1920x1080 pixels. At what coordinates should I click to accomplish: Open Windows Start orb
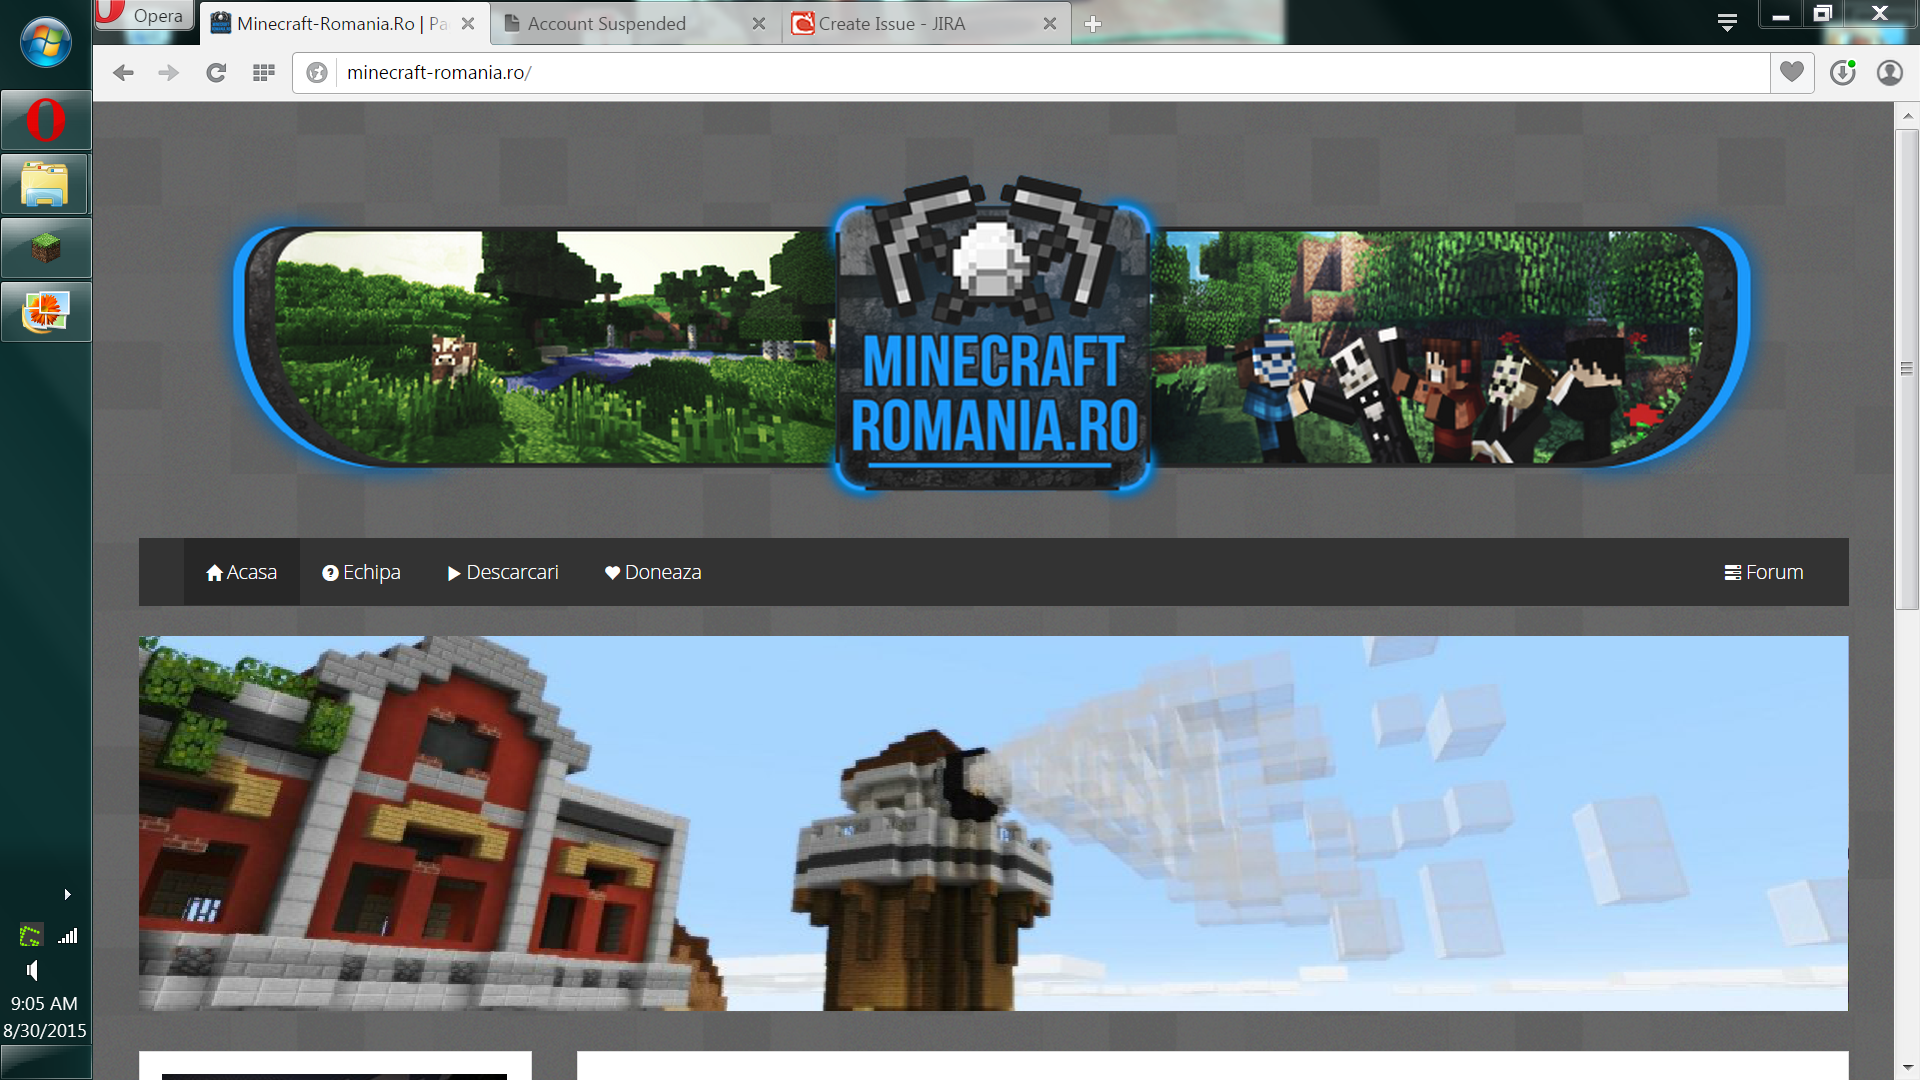[x=46, y=43]
